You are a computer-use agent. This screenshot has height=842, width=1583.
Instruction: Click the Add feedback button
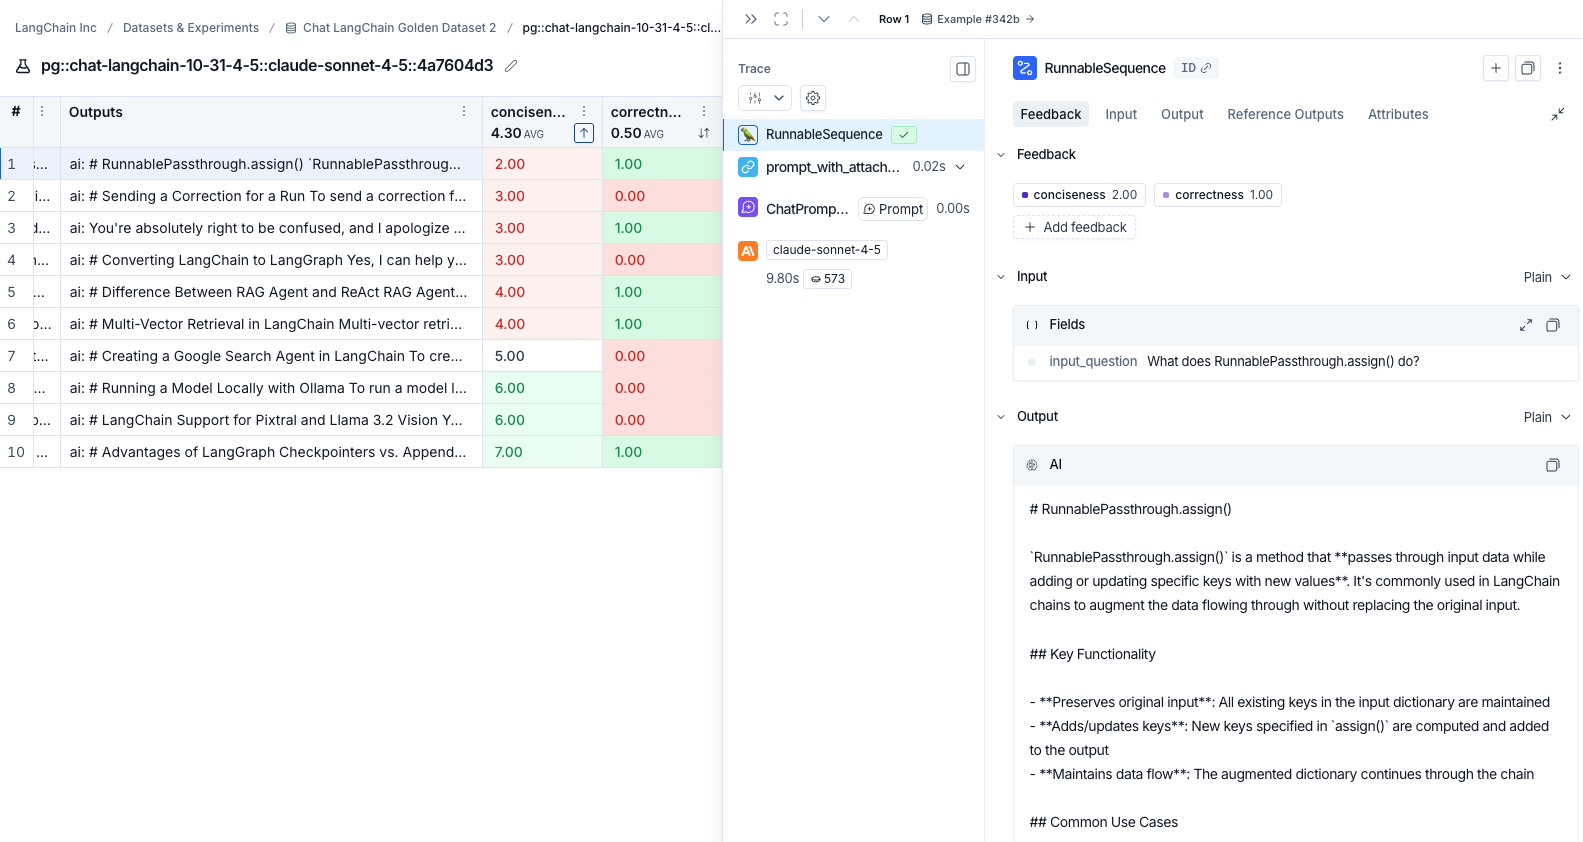(x=1075, y=227)
